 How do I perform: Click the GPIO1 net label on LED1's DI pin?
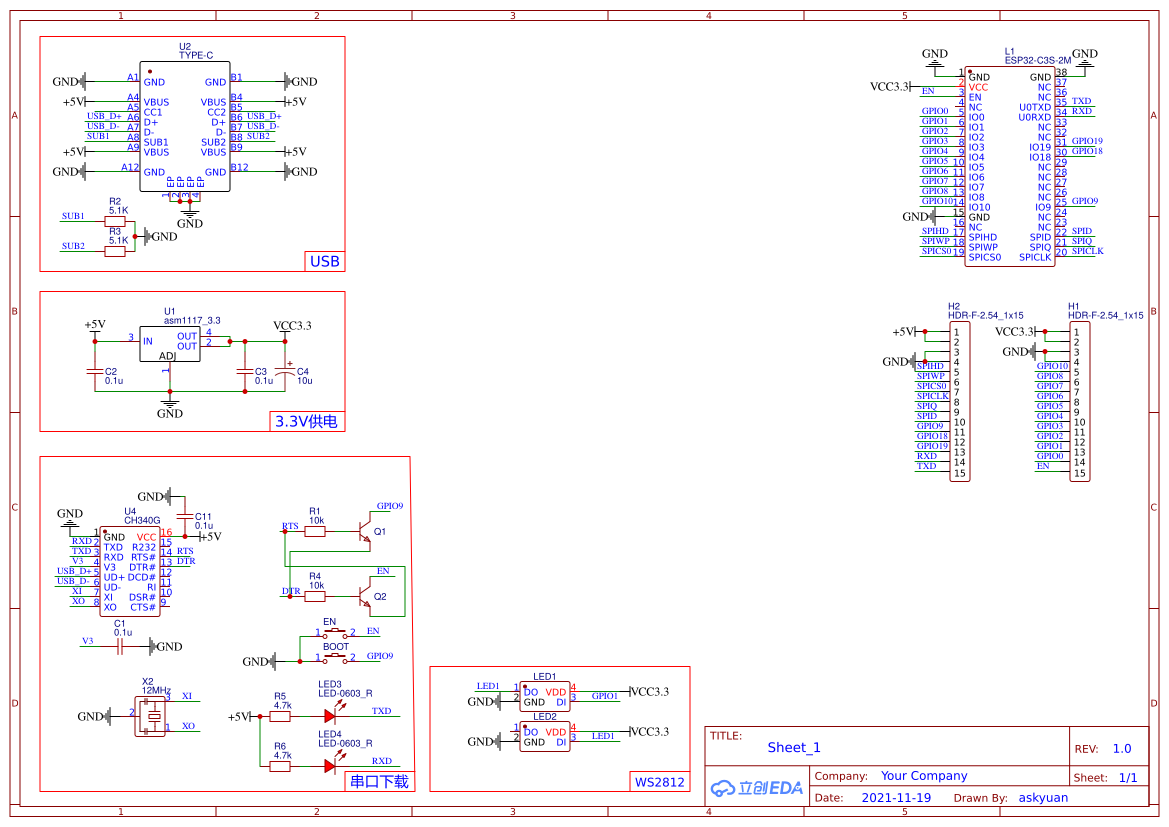tap(605, 696)
